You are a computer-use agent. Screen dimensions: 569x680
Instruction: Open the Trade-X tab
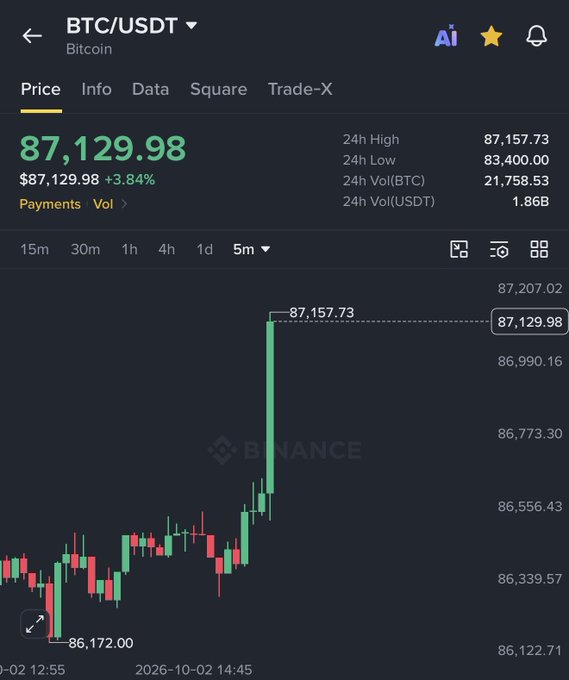[300, 89]
